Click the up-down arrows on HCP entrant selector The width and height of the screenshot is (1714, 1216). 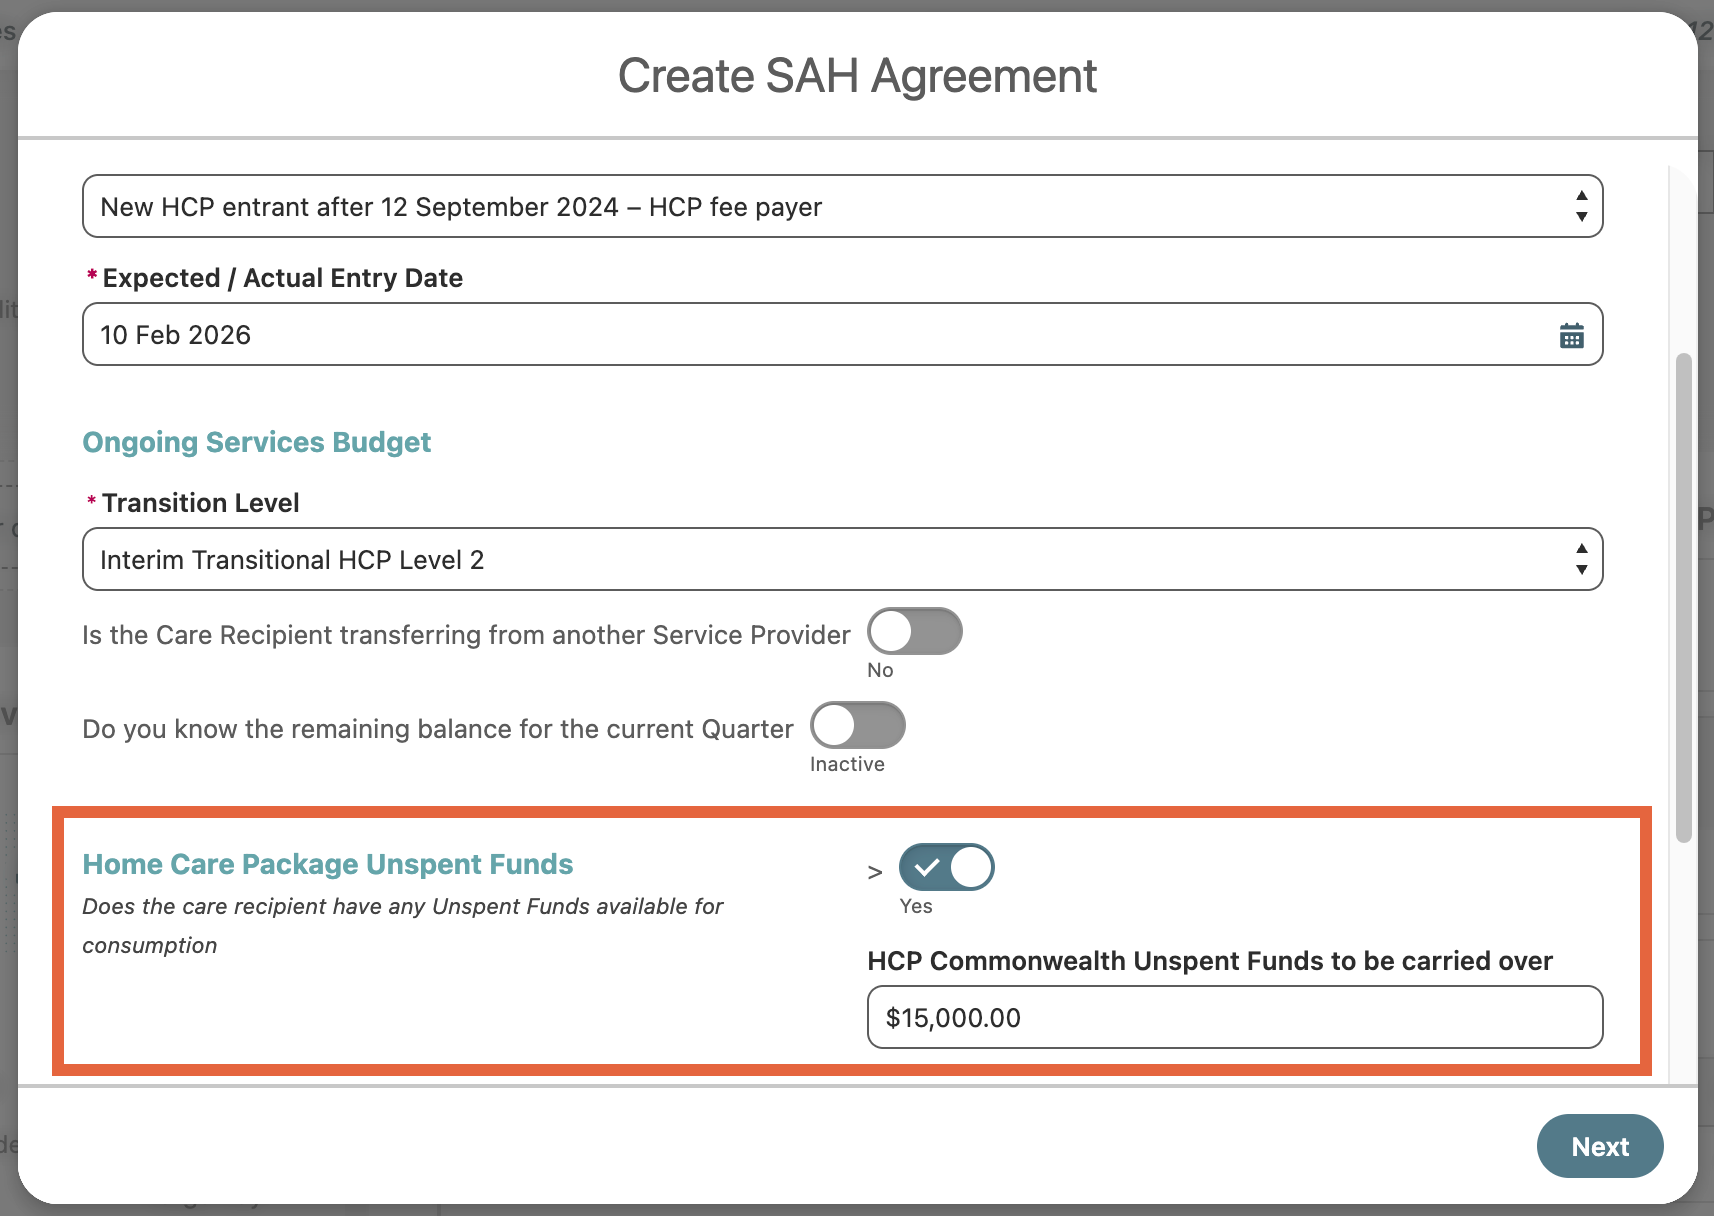(1581, 207)
